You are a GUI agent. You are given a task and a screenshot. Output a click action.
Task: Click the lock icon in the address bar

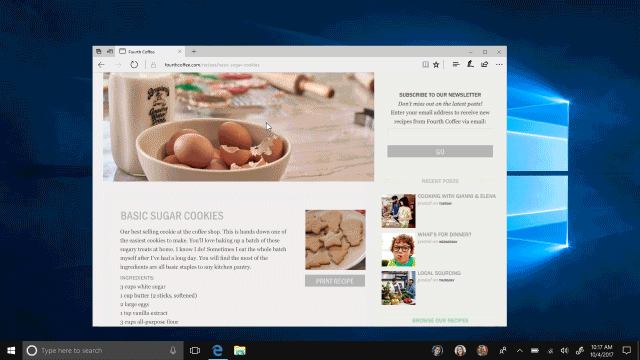(x=153, y=65)
